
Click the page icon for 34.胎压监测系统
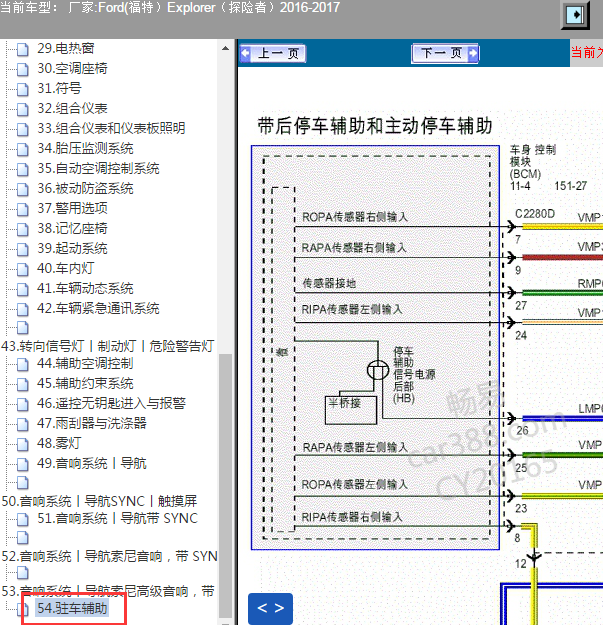[23, 149]
